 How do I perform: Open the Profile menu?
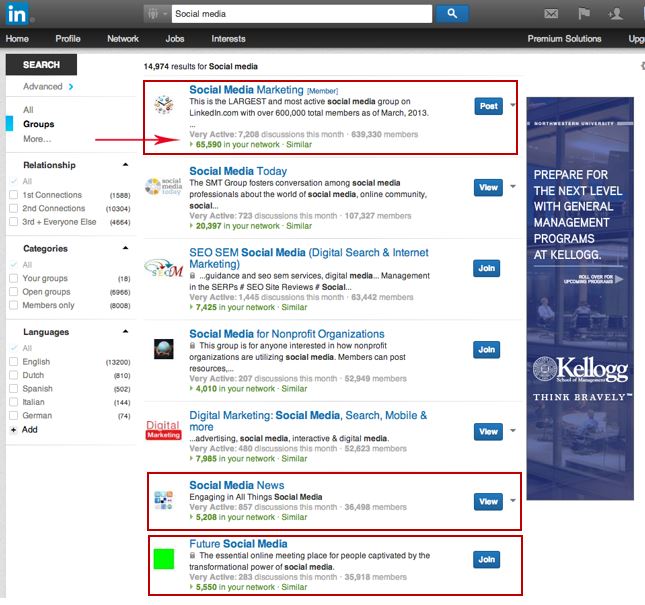click(x=68, y=39)
